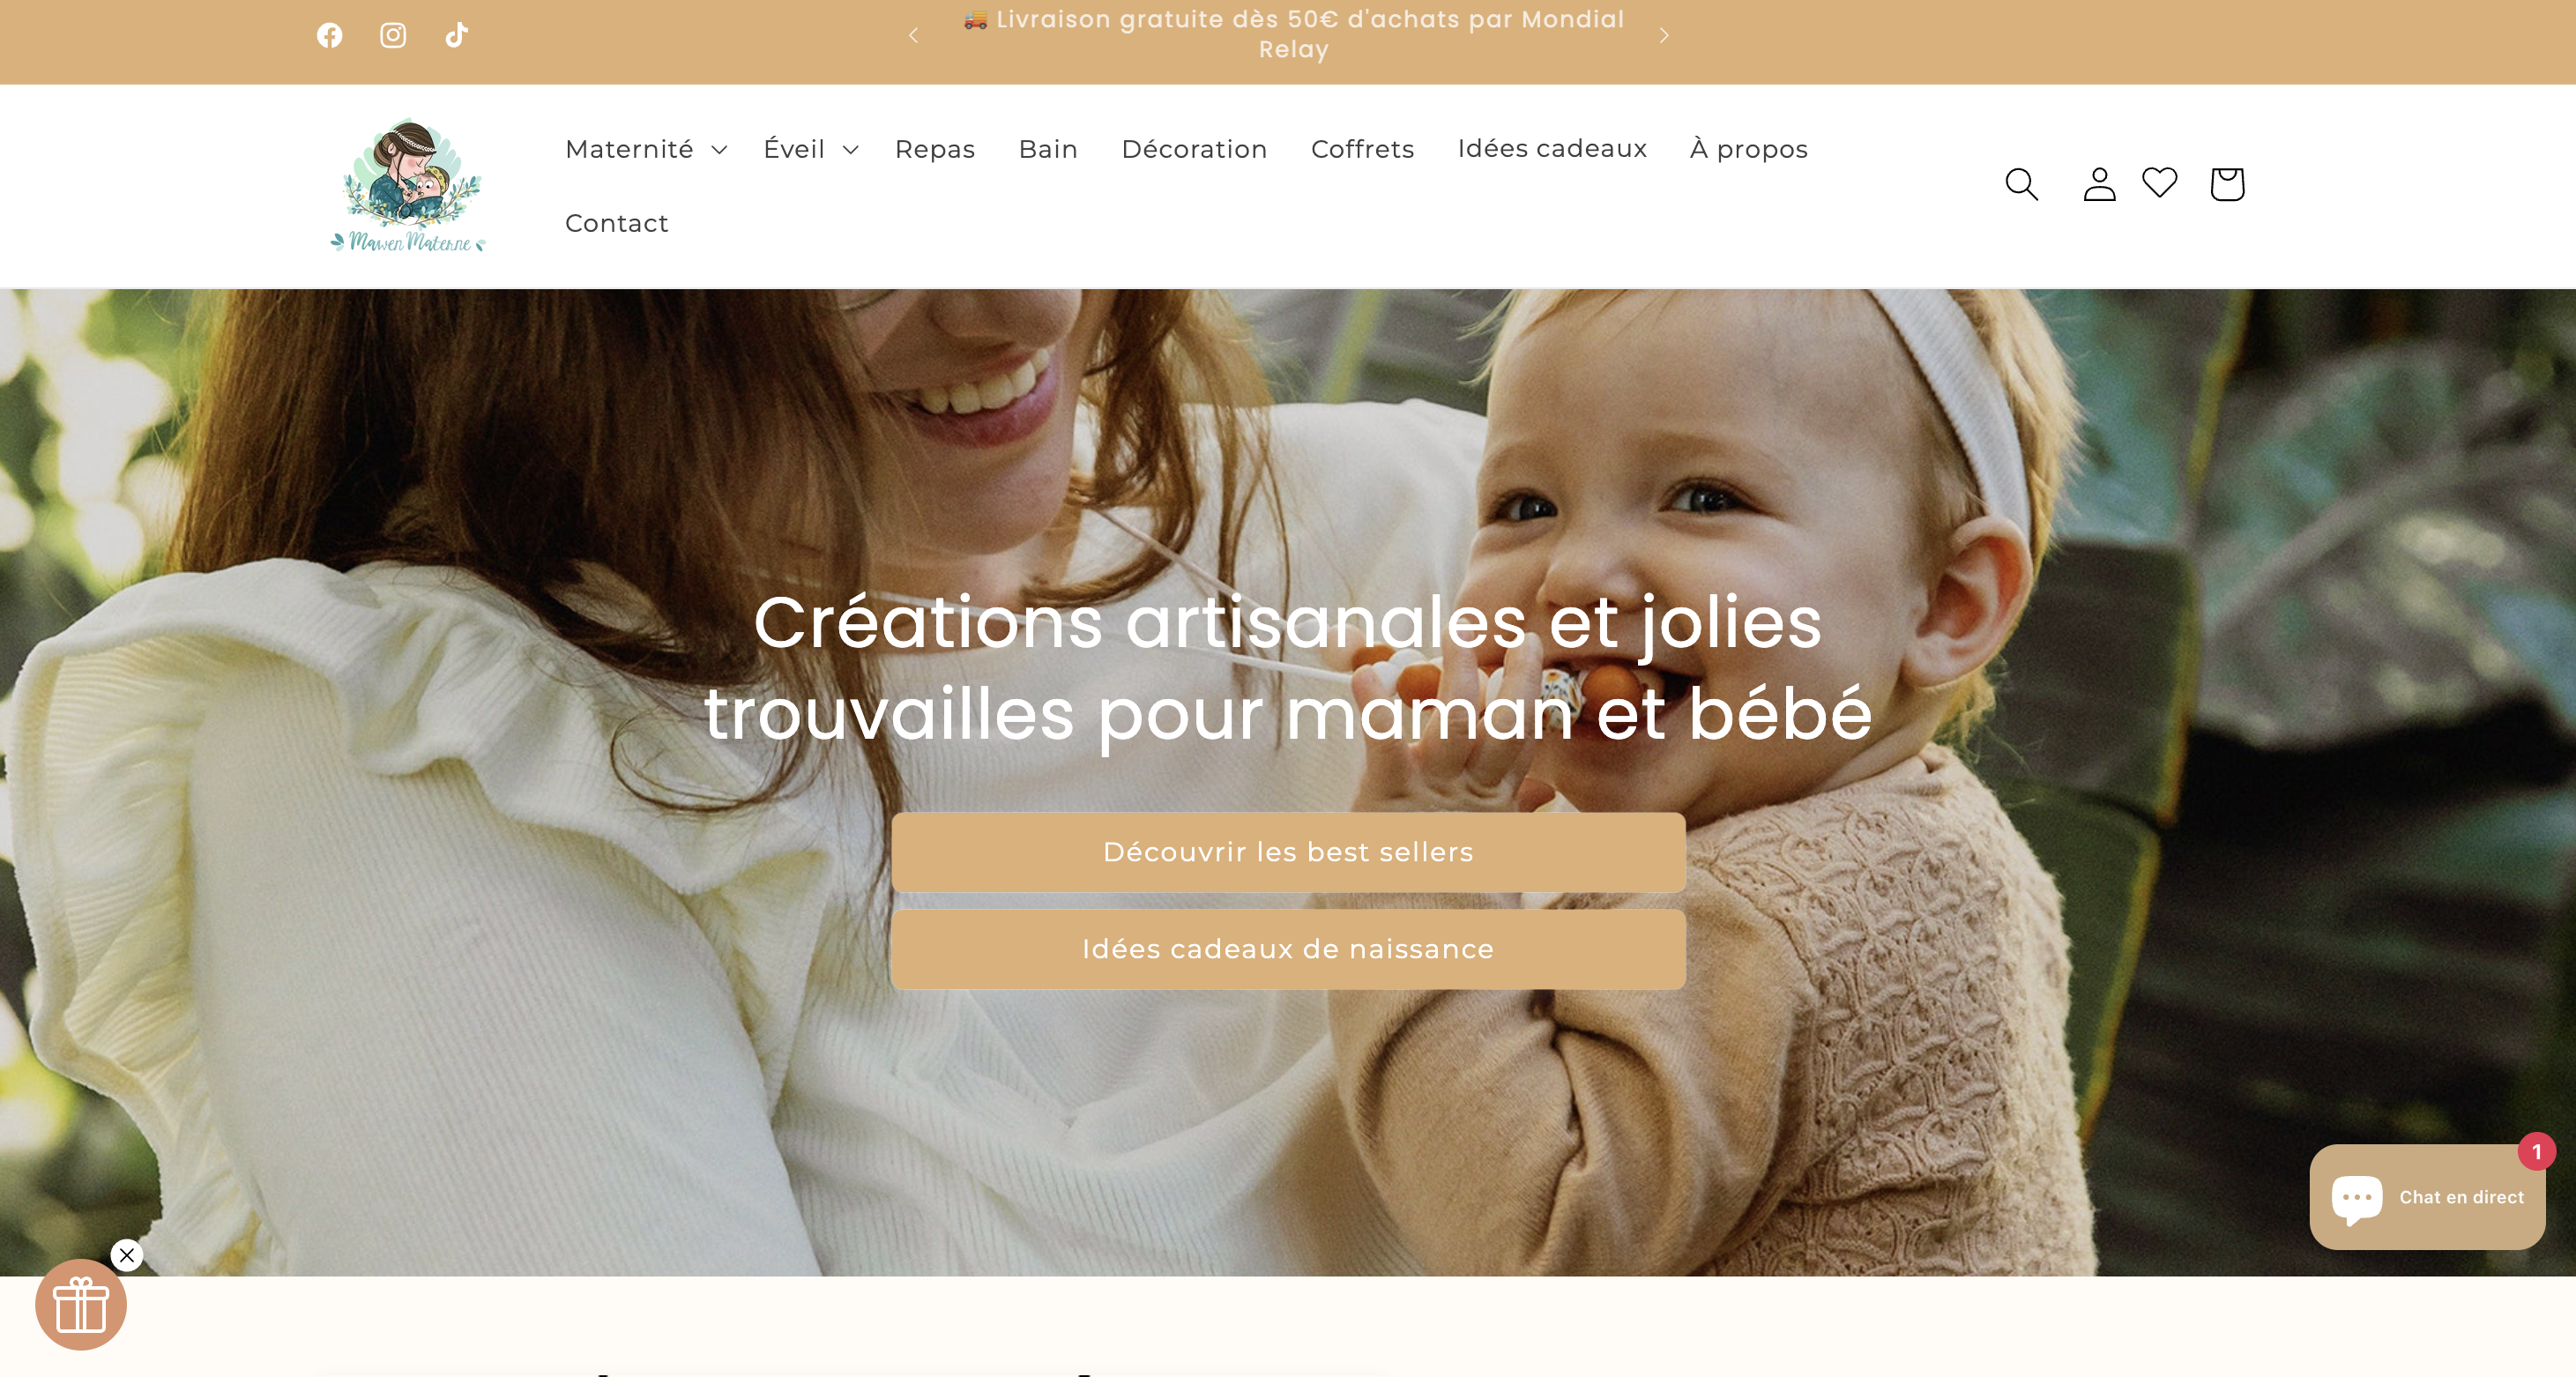Open the Instagram social link icon
The height and width of the screenshot is (1377, 2576).
(393, 35)
